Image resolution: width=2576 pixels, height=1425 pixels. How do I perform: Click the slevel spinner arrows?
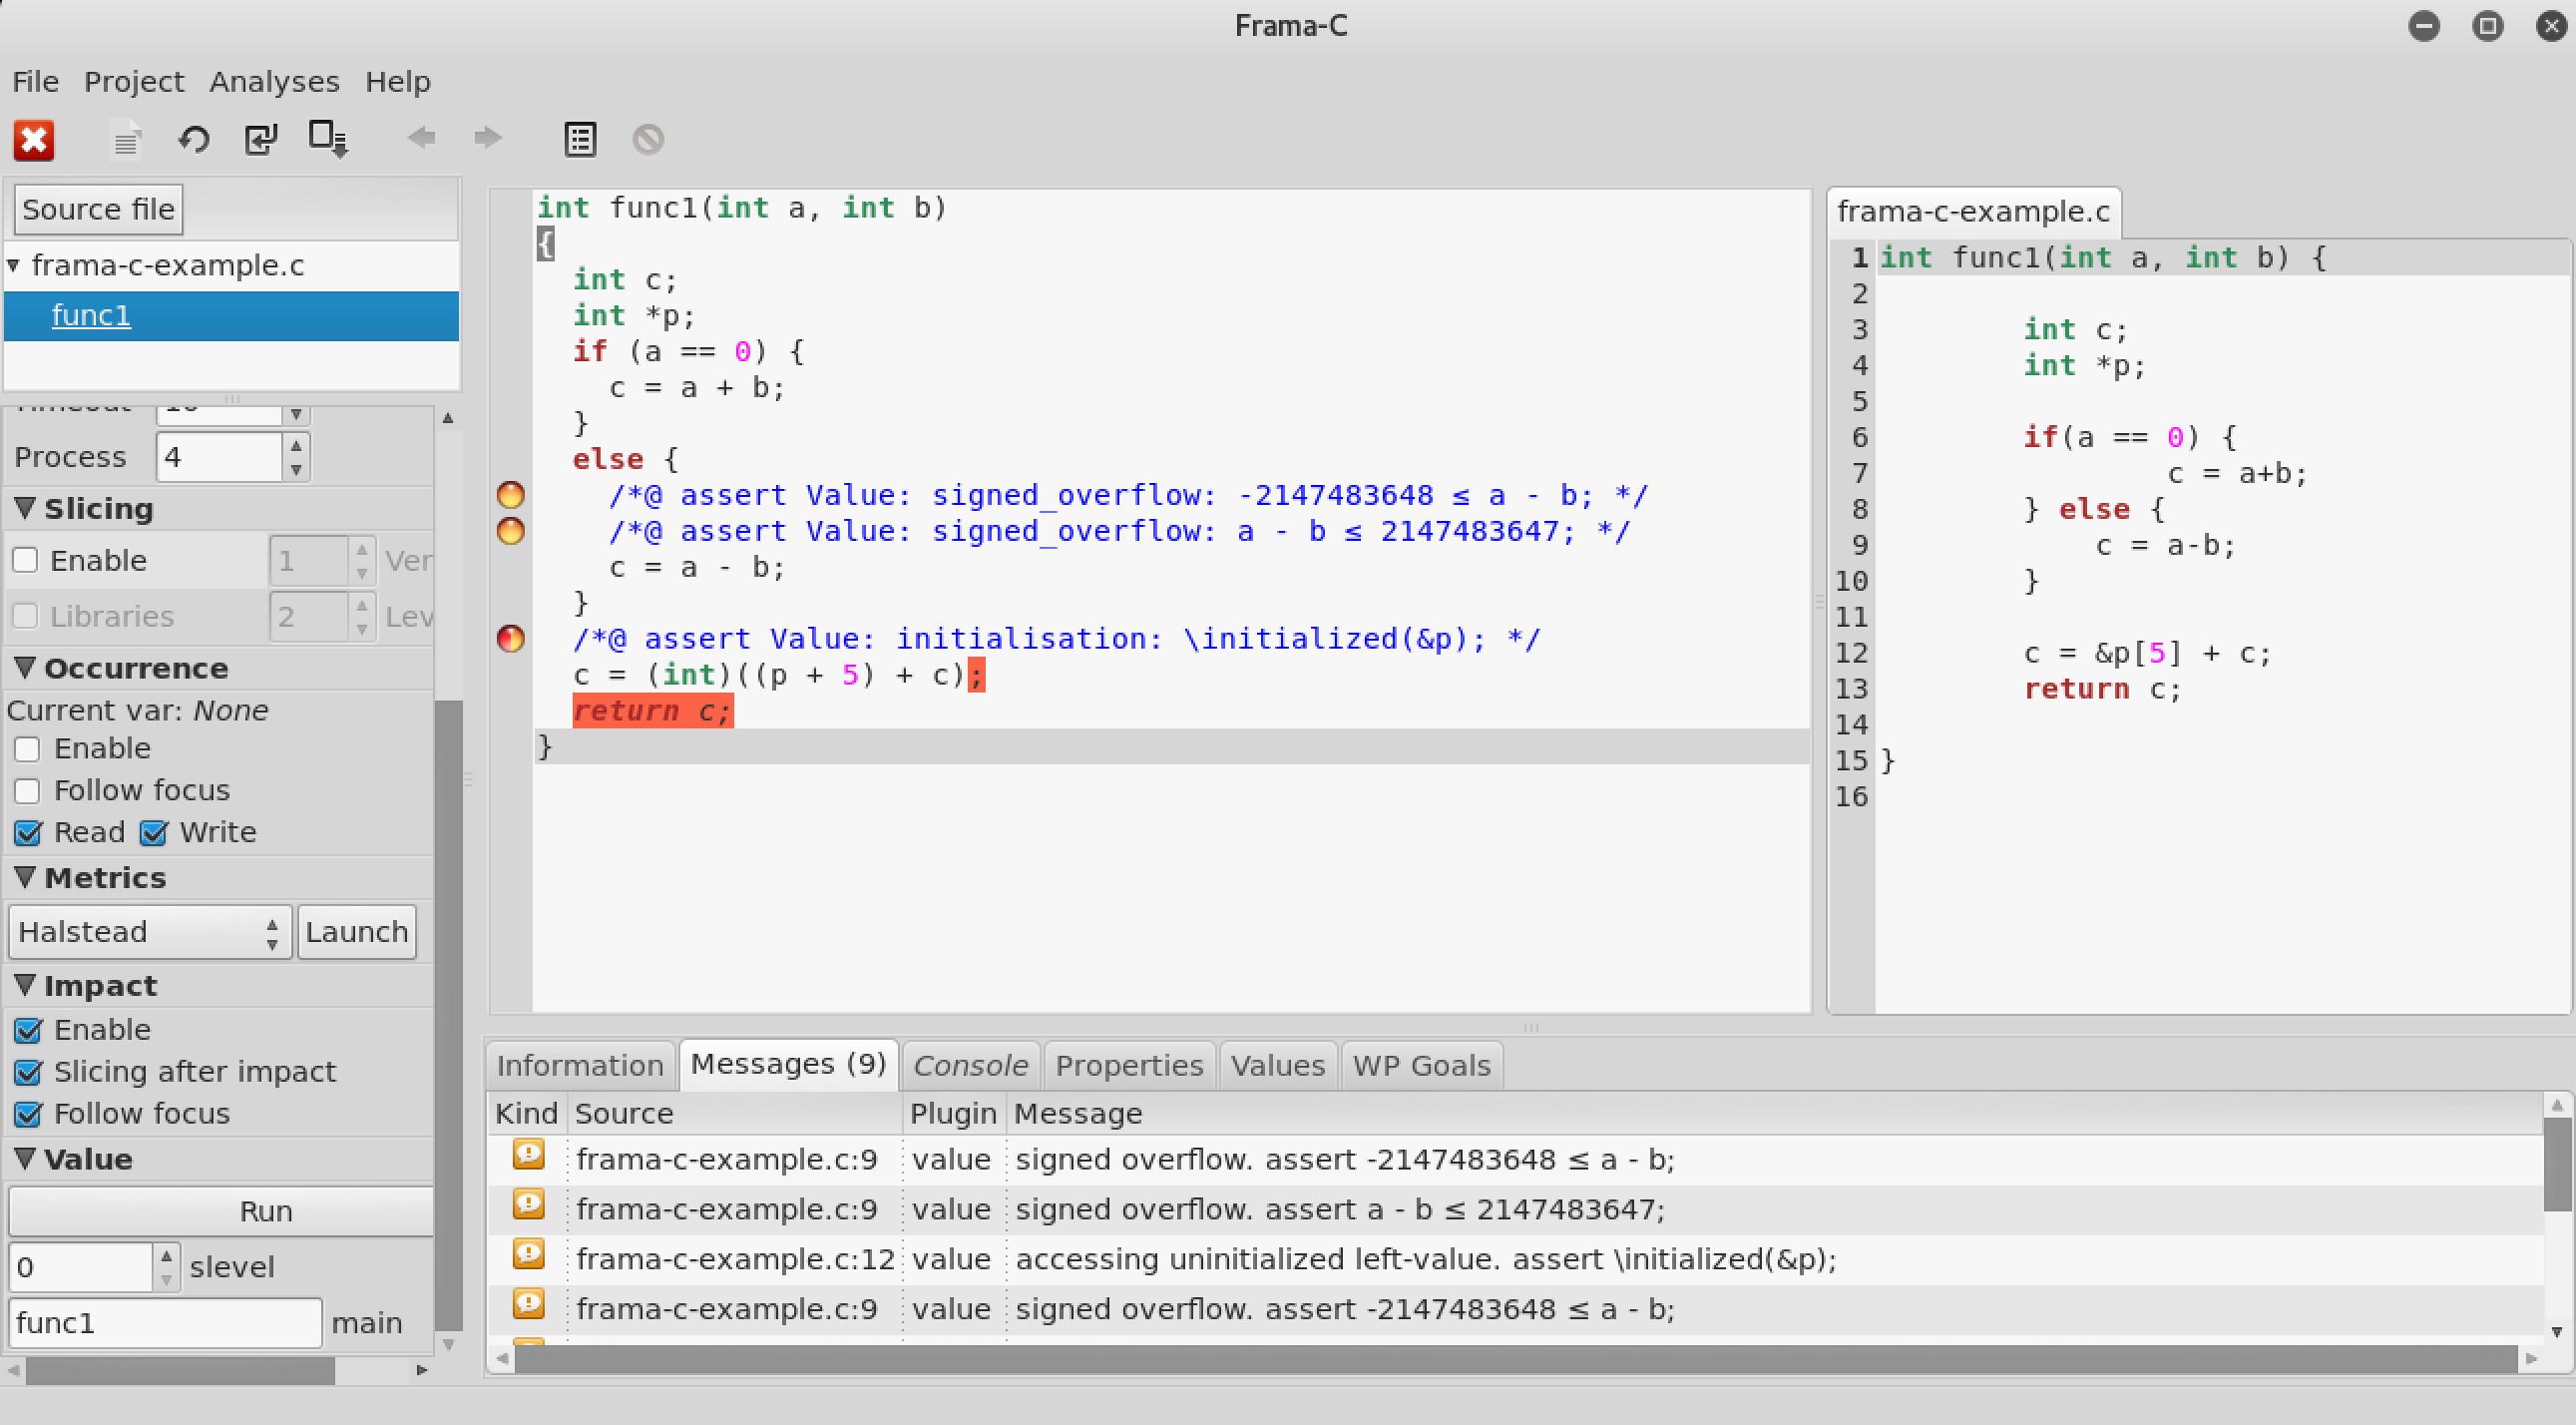coord(167,1267)
